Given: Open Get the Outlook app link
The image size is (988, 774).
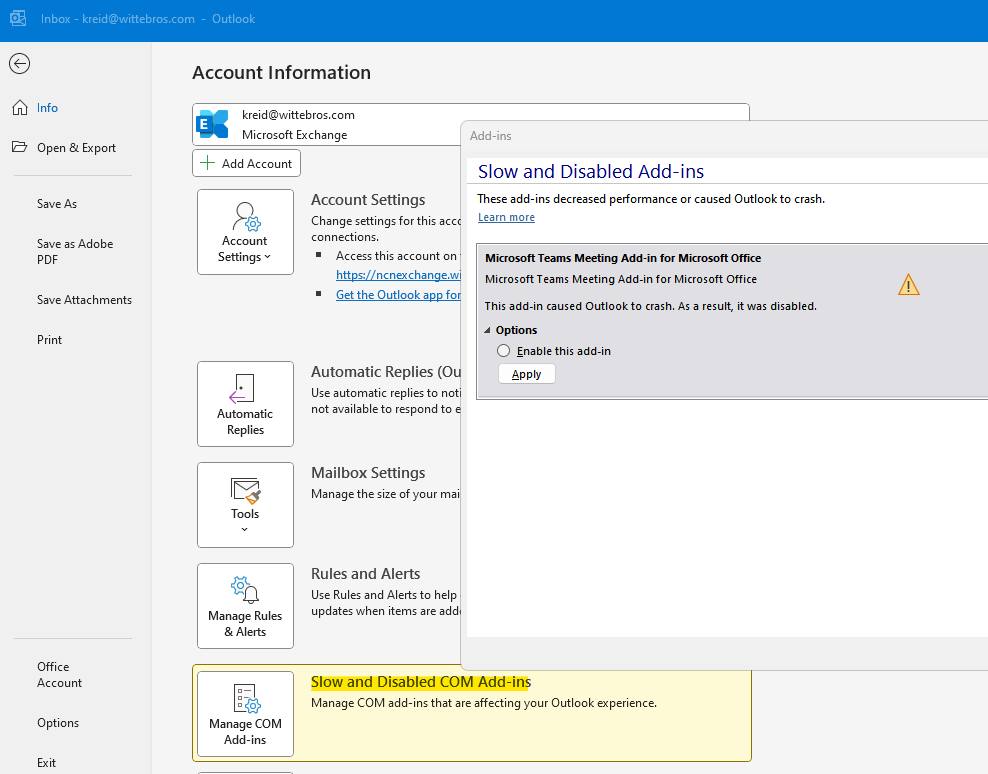Looking at the screenshot, I should click(398, 295).
